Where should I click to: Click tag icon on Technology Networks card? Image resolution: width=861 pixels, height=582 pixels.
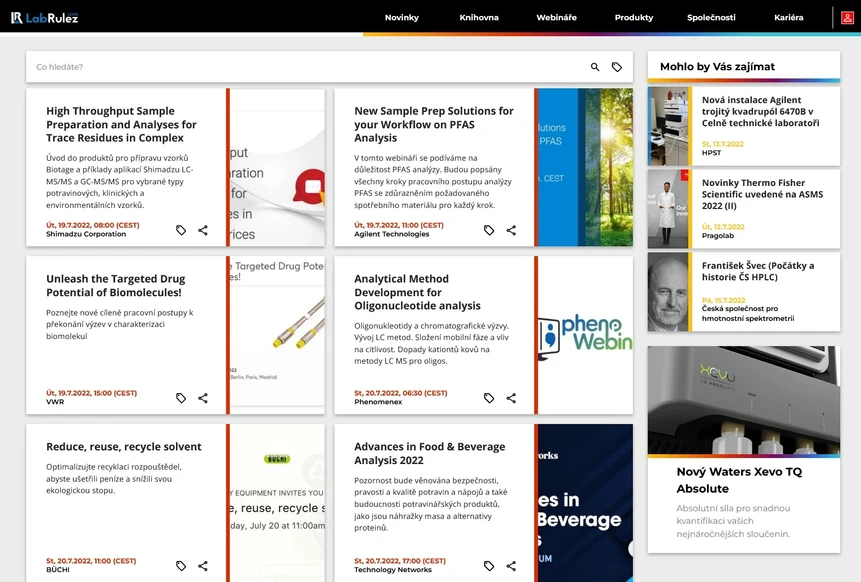[x=489, y=566]
